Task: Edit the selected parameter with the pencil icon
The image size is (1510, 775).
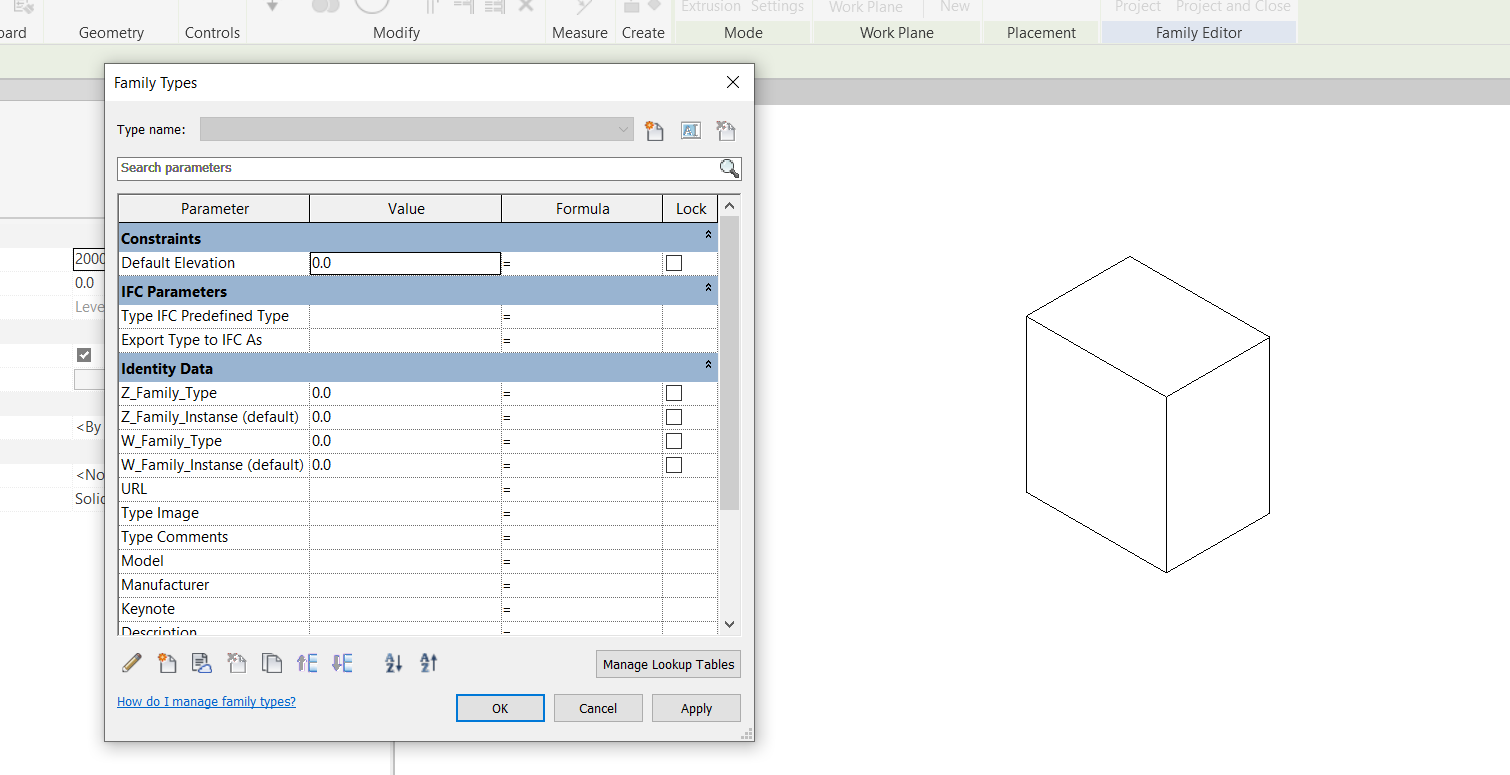Action: [x=131, y=663]
